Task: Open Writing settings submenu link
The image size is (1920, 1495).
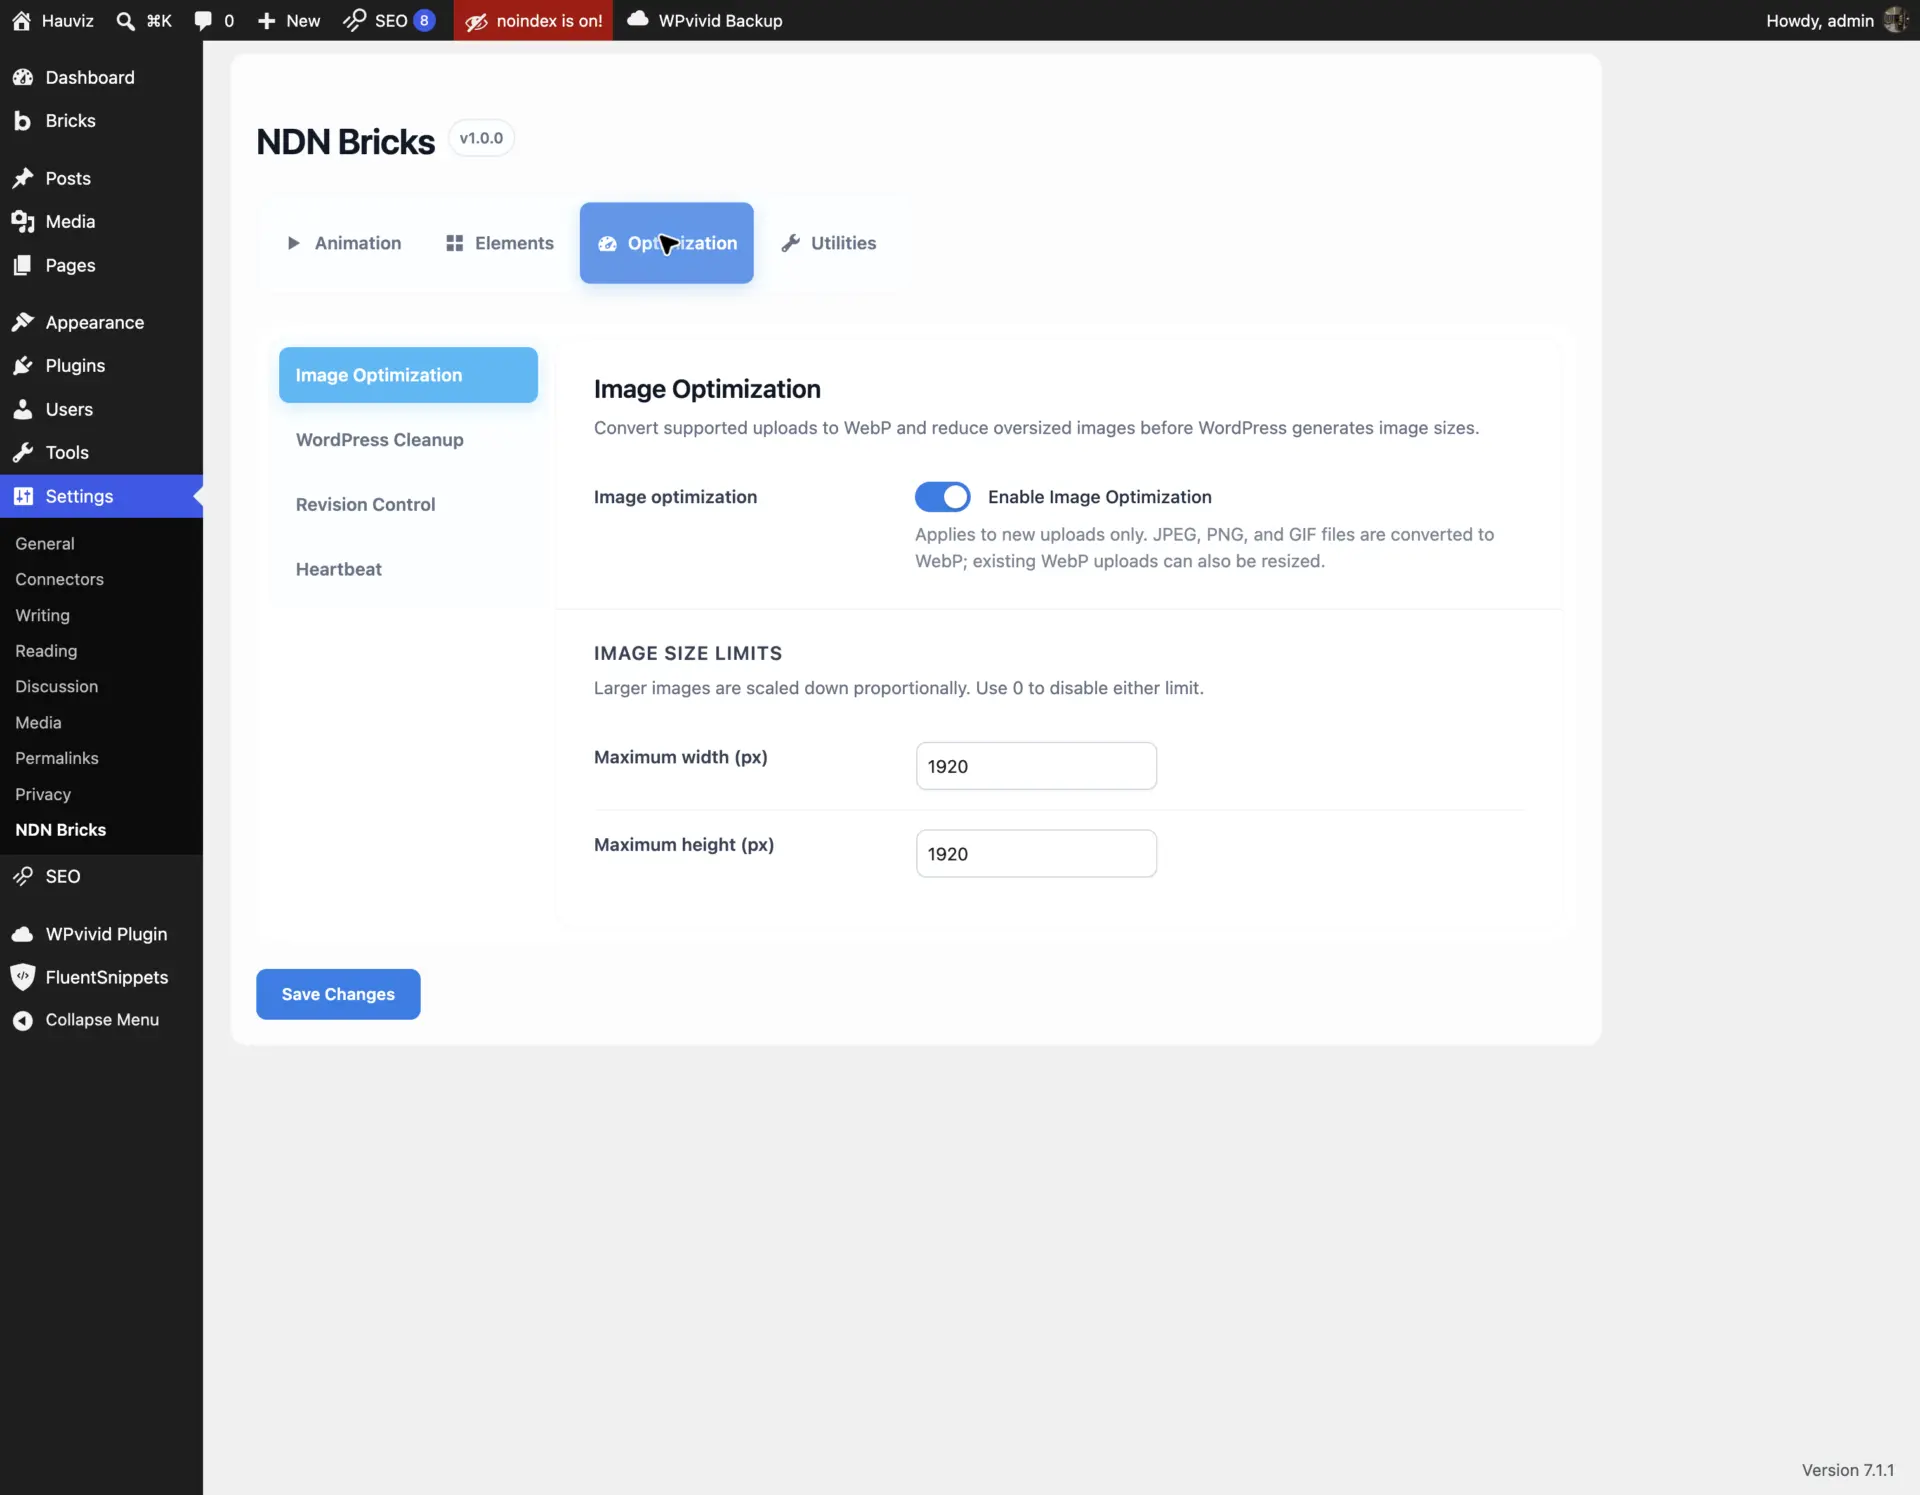Action: (x=42, y=616)
